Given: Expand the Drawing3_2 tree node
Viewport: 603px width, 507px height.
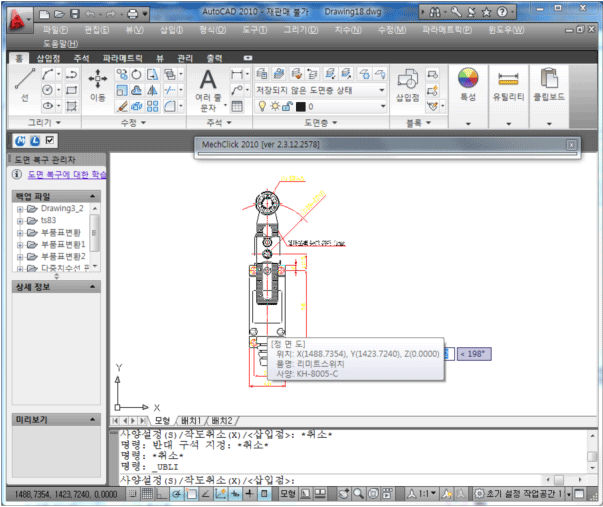Looking at the screenshot, I should (x=19, y=209).
